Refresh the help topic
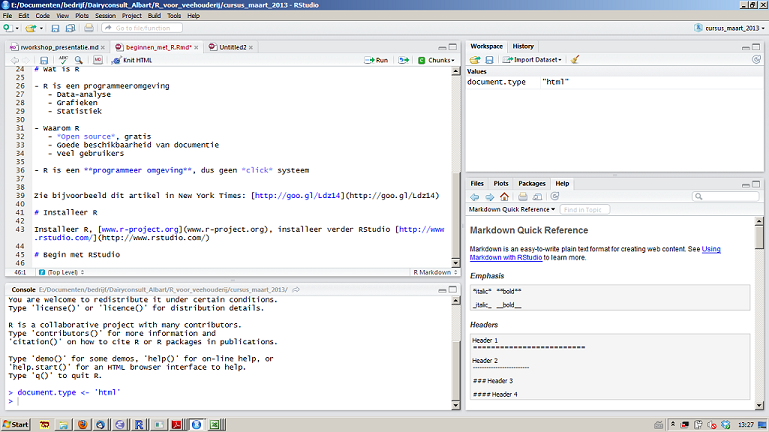Screen dimensions: 769x432 point(555,196)
